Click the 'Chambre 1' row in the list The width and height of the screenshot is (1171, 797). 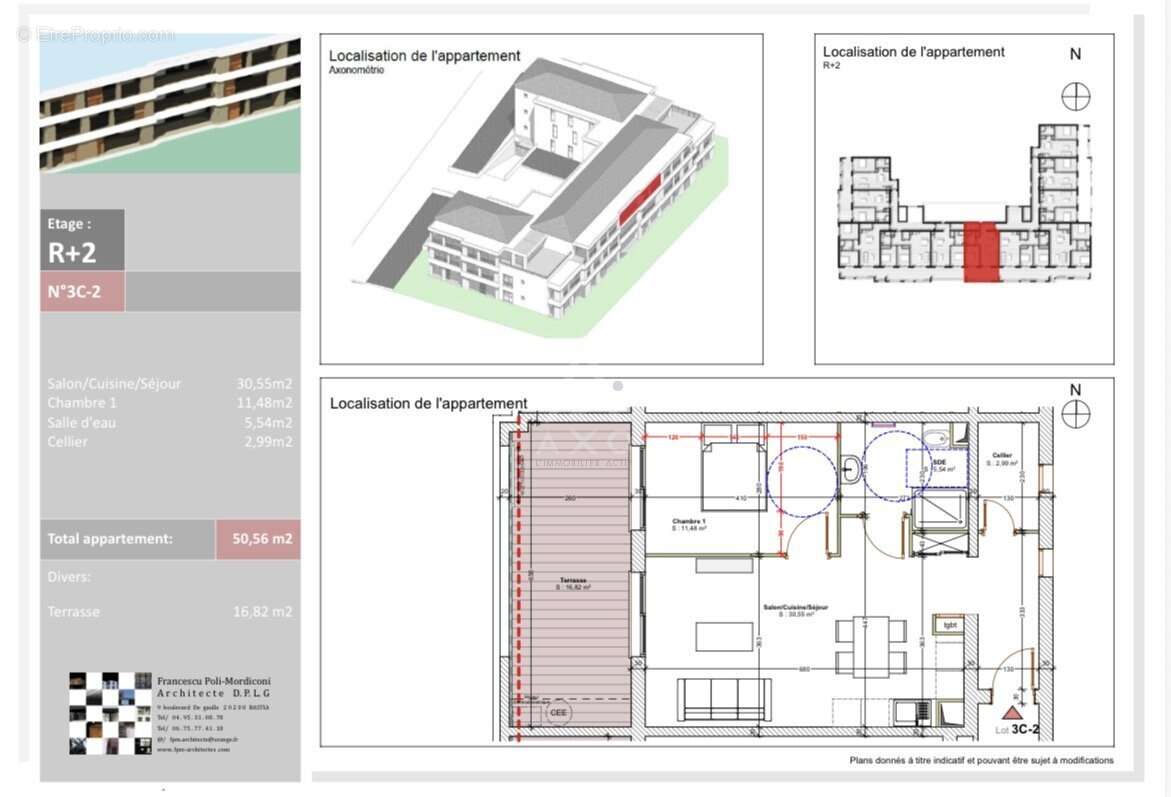[170, 403]
